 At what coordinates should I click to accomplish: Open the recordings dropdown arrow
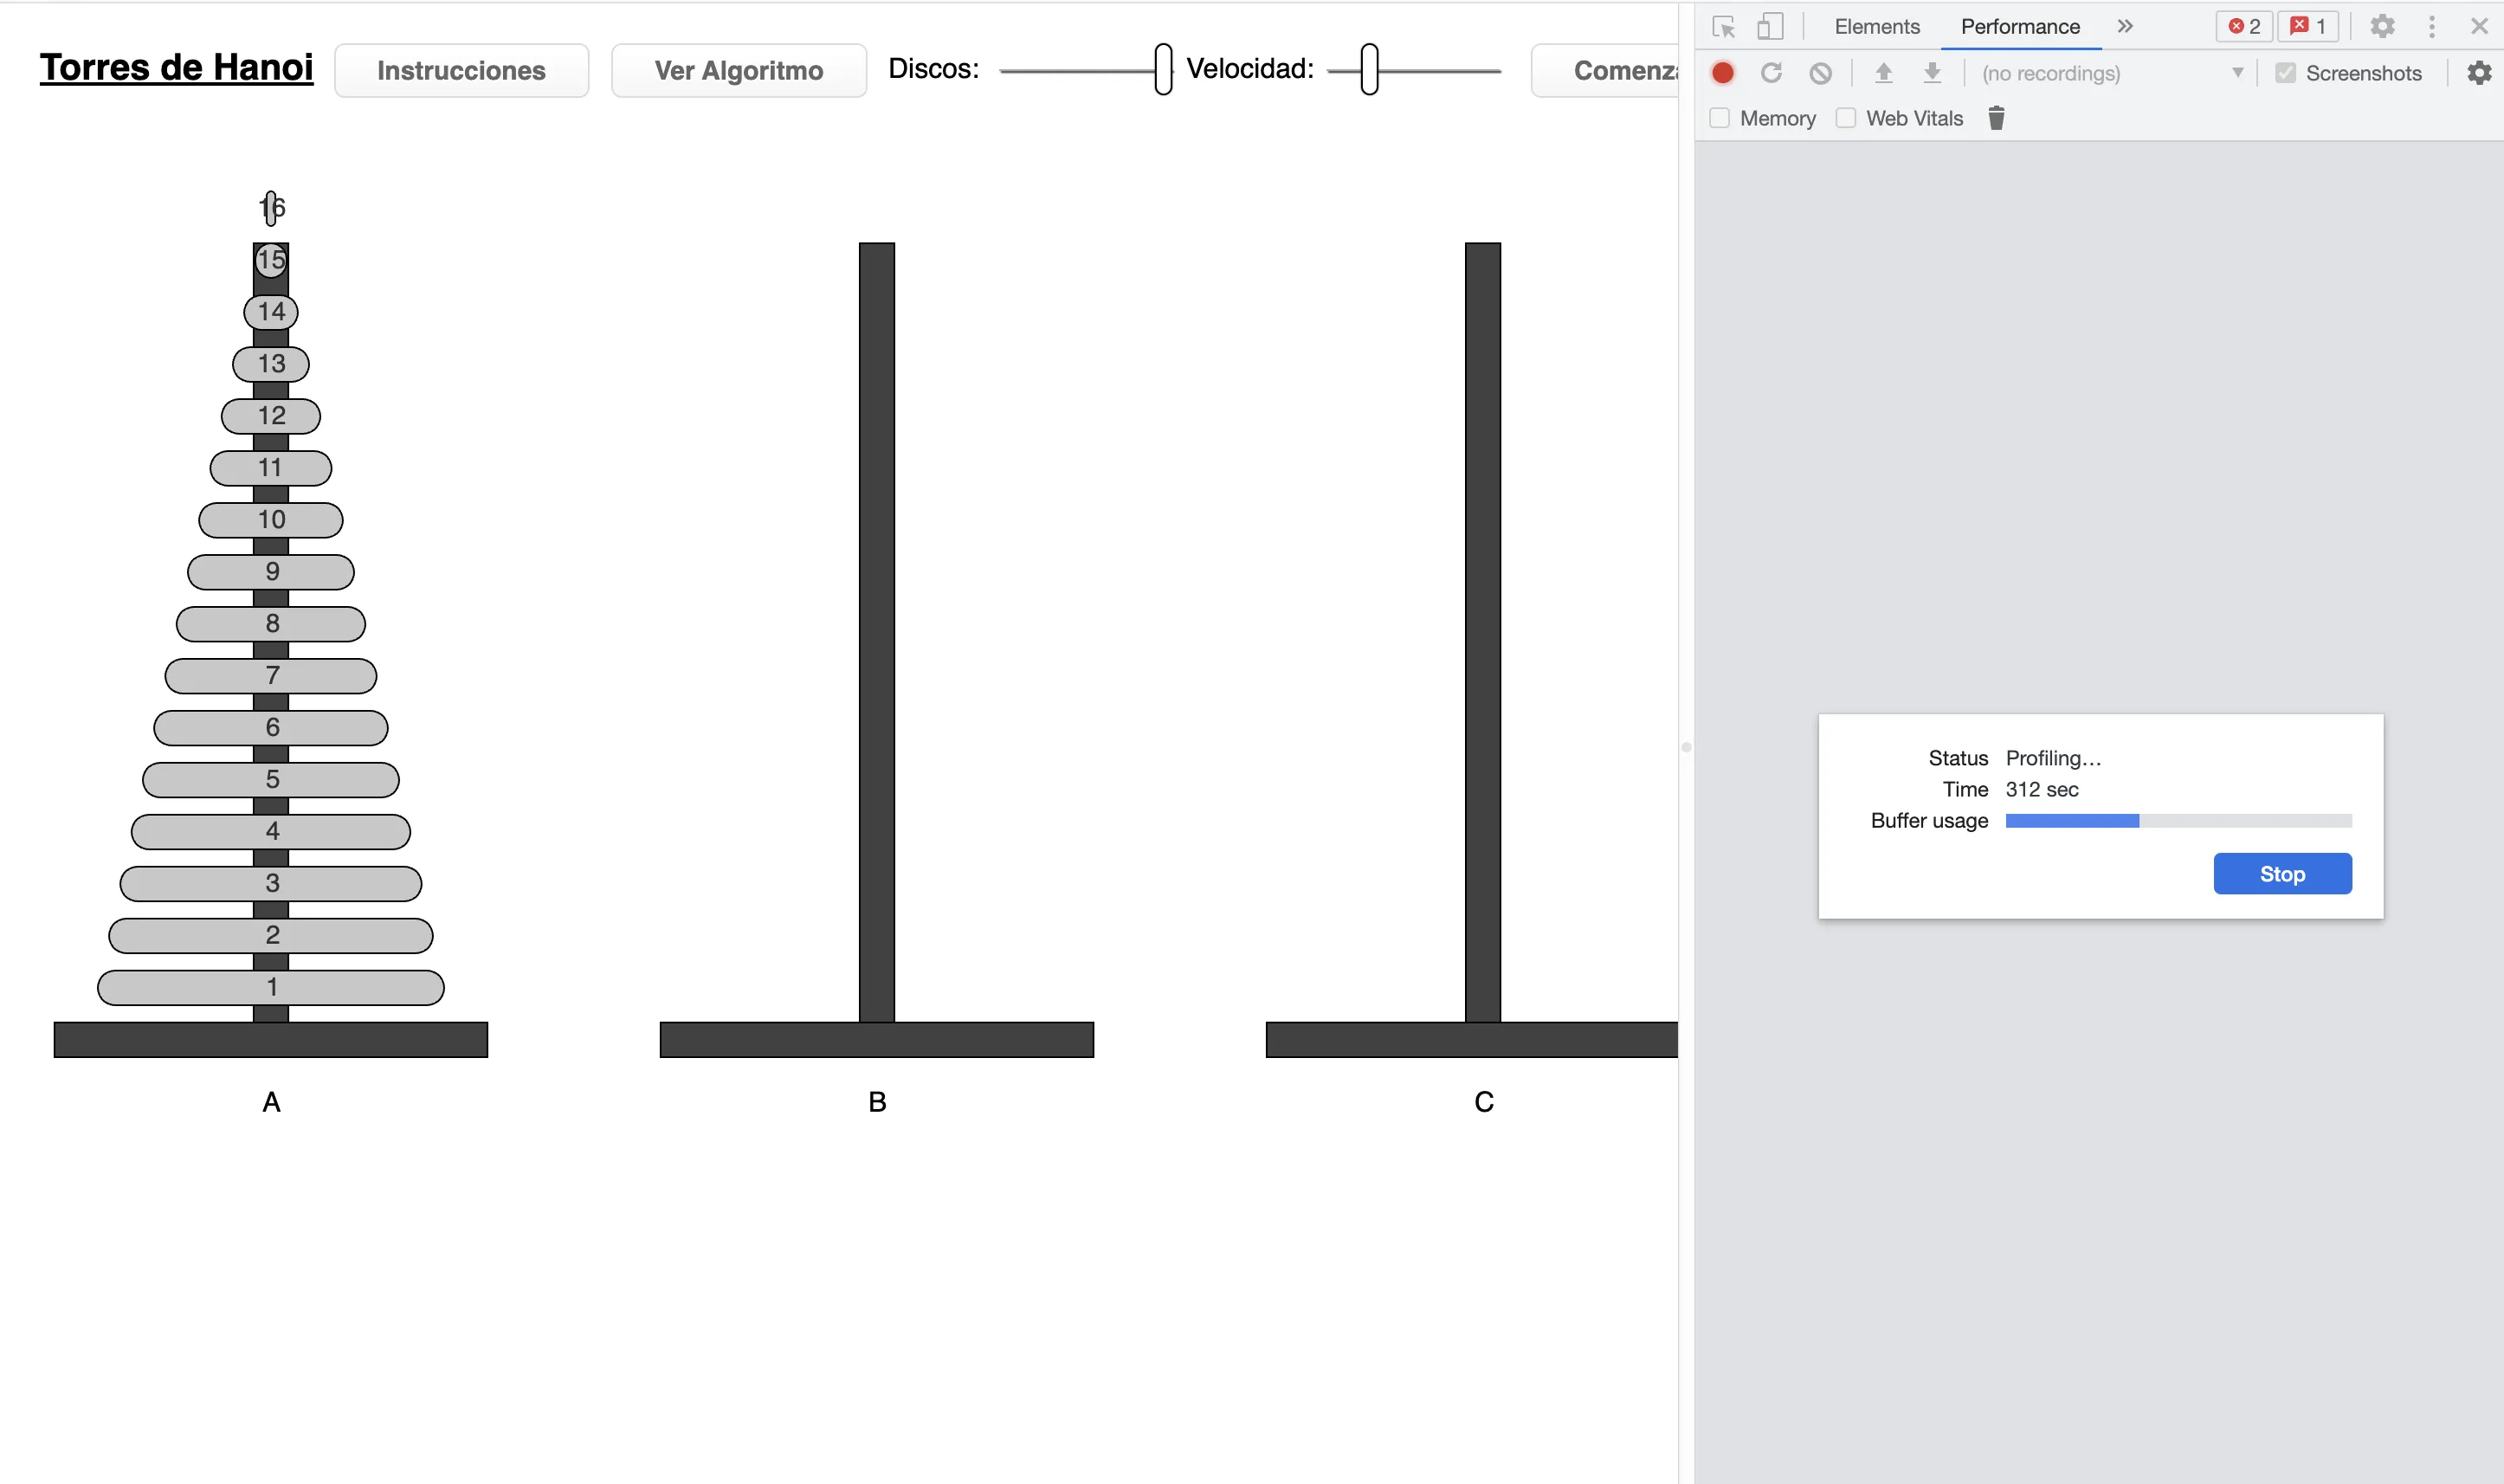point(2237,73)
